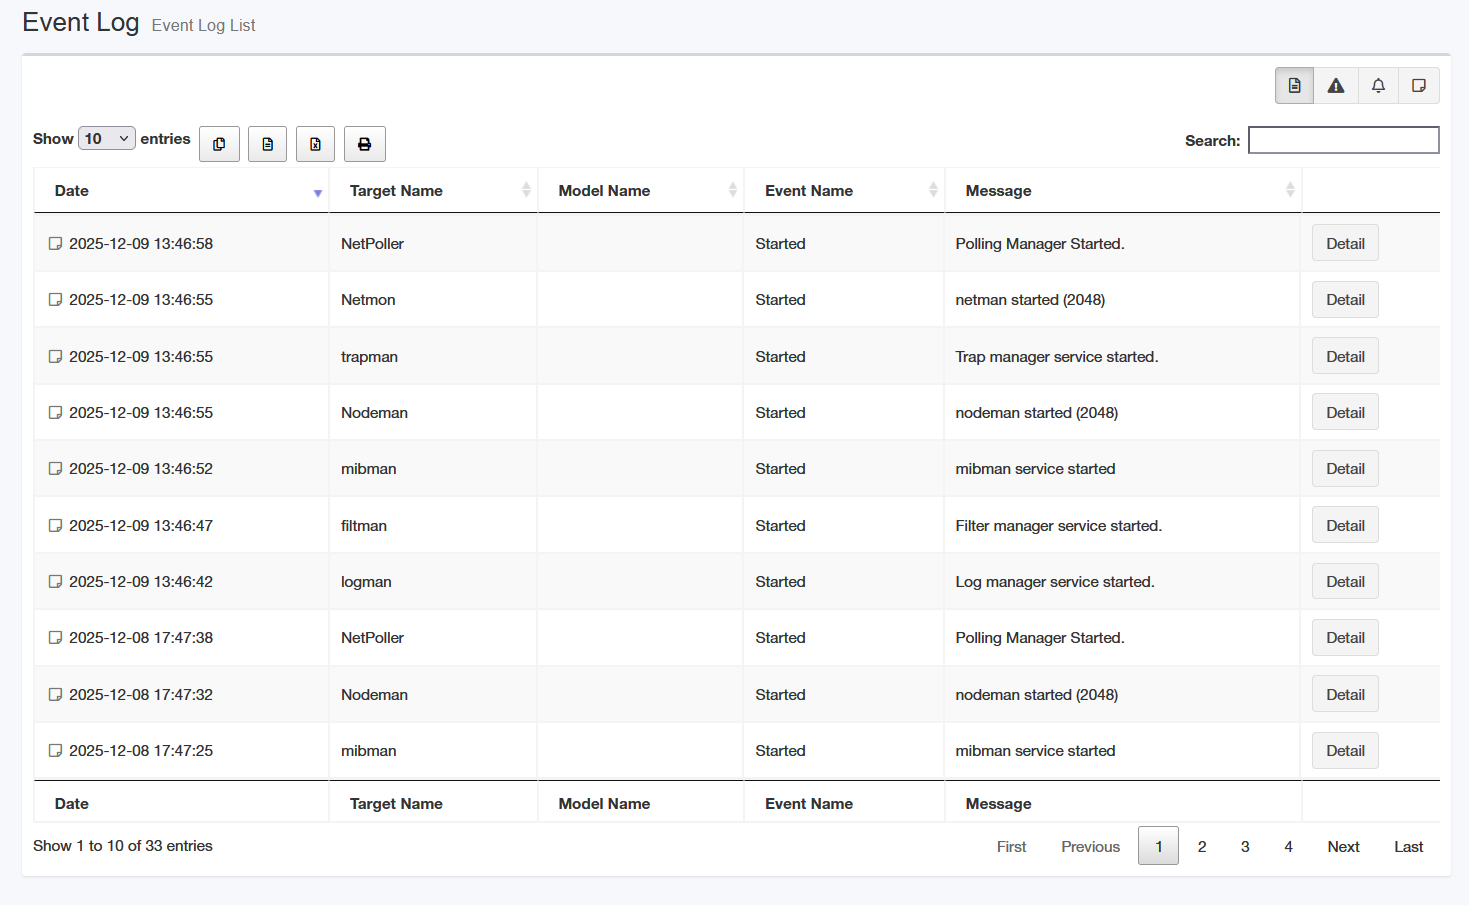
Task: Sort by the Model Name column header
Action: 641,191
